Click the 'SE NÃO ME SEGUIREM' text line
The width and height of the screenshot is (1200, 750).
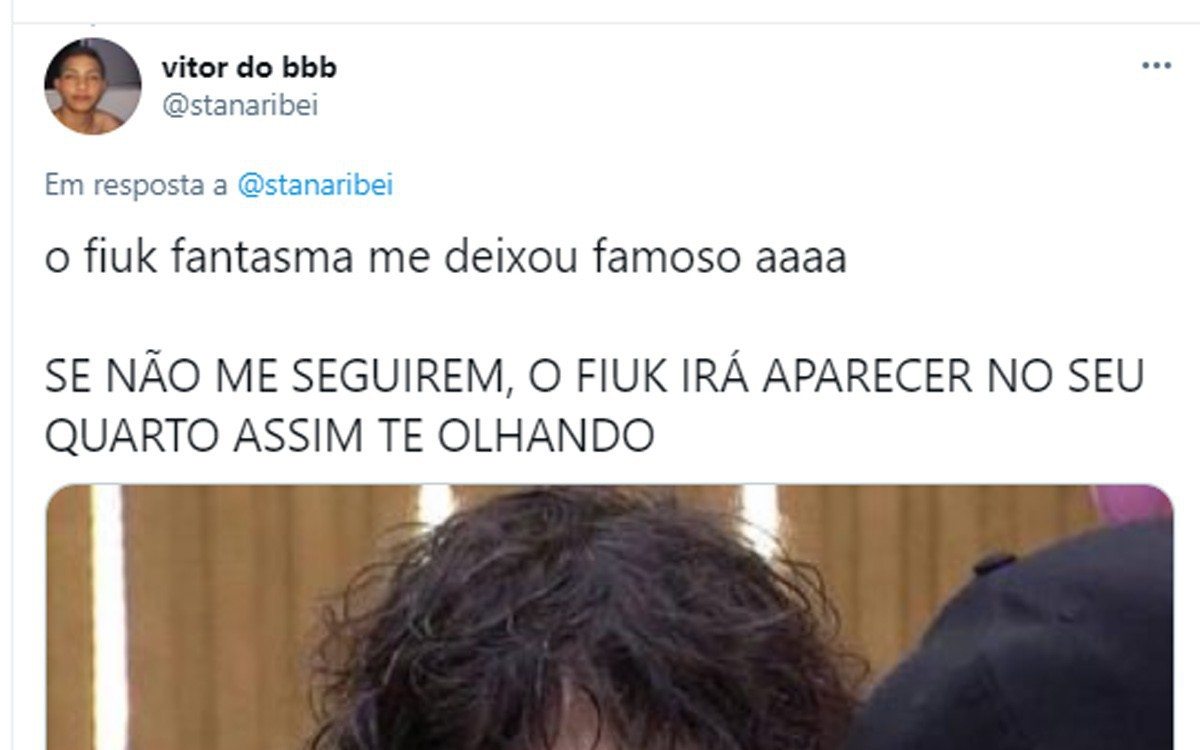coord(594,378)
